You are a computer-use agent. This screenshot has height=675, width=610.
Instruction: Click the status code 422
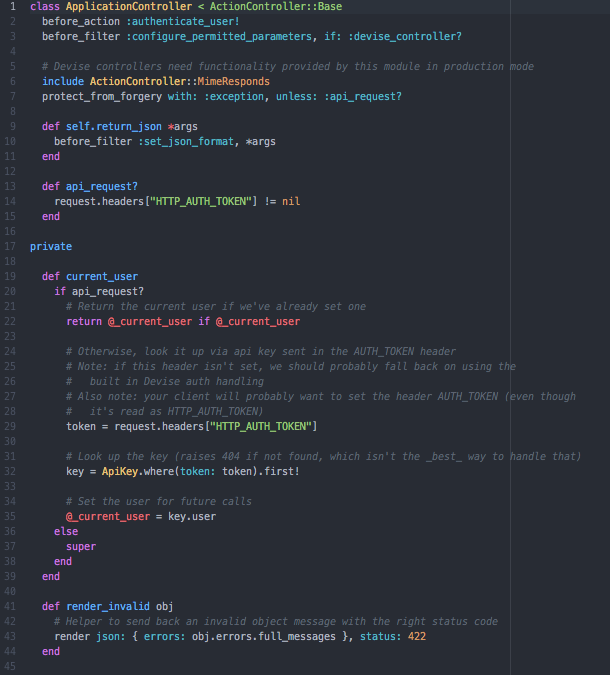pos(417,637)
